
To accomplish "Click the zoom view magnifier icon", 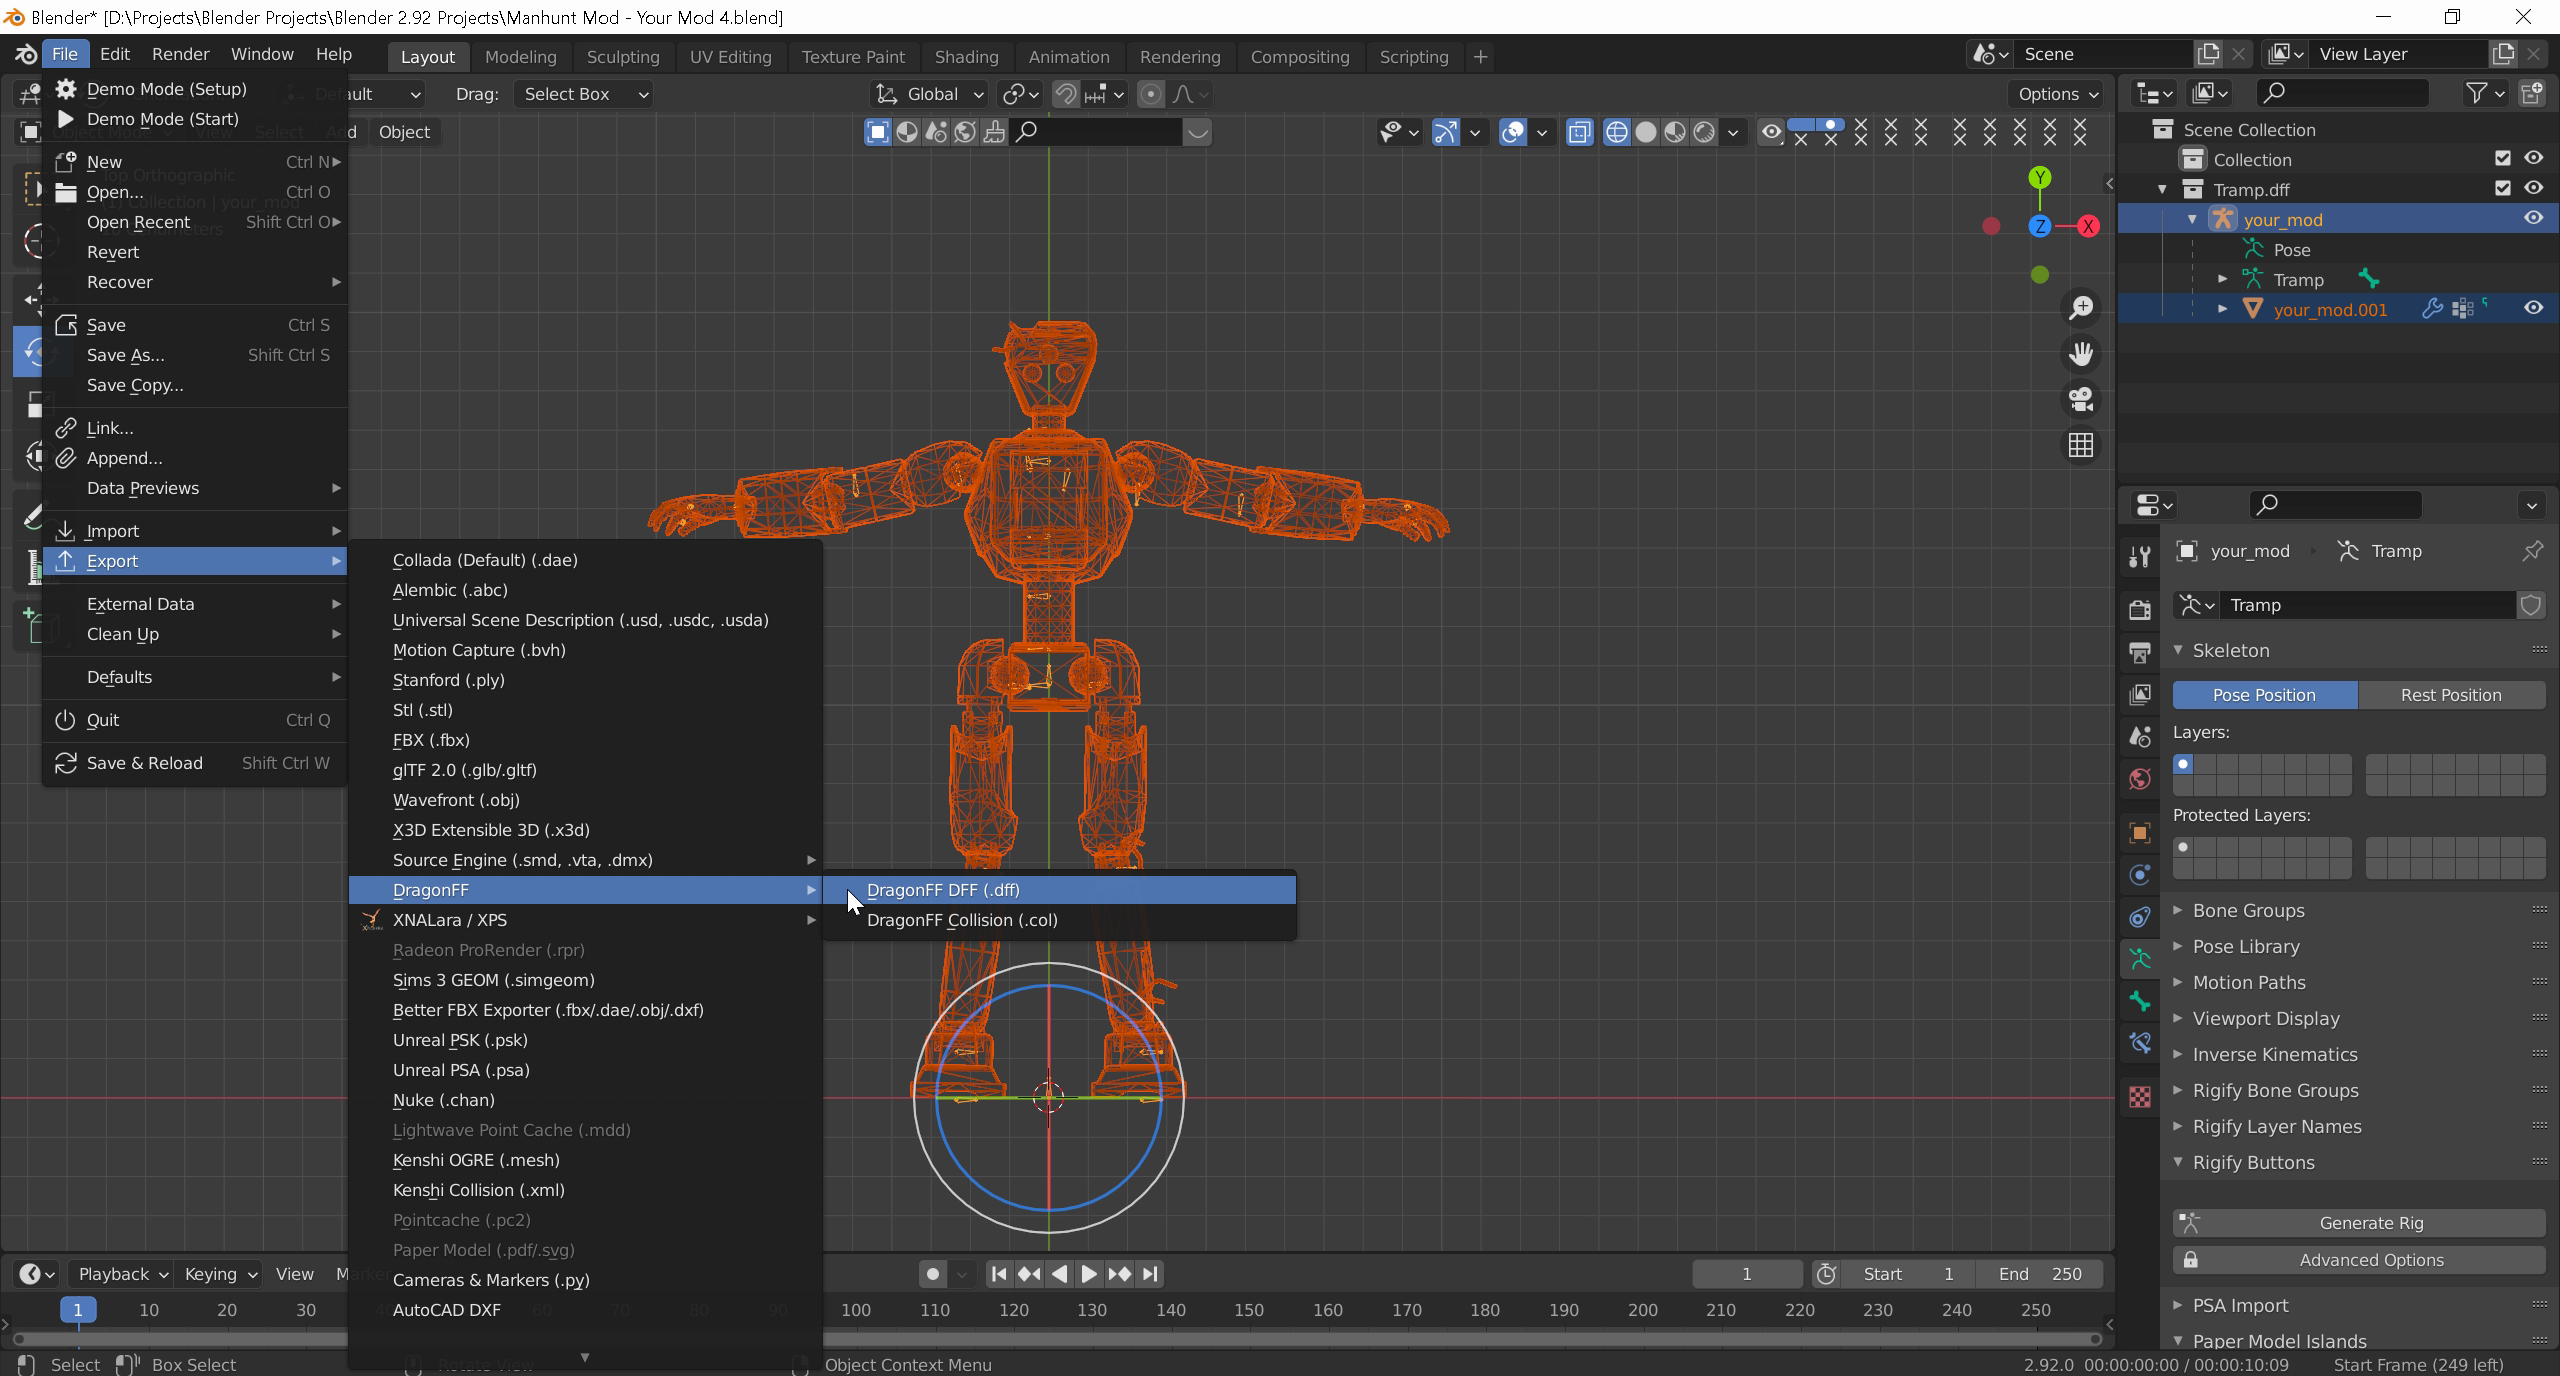I will tap(2081, 308).
